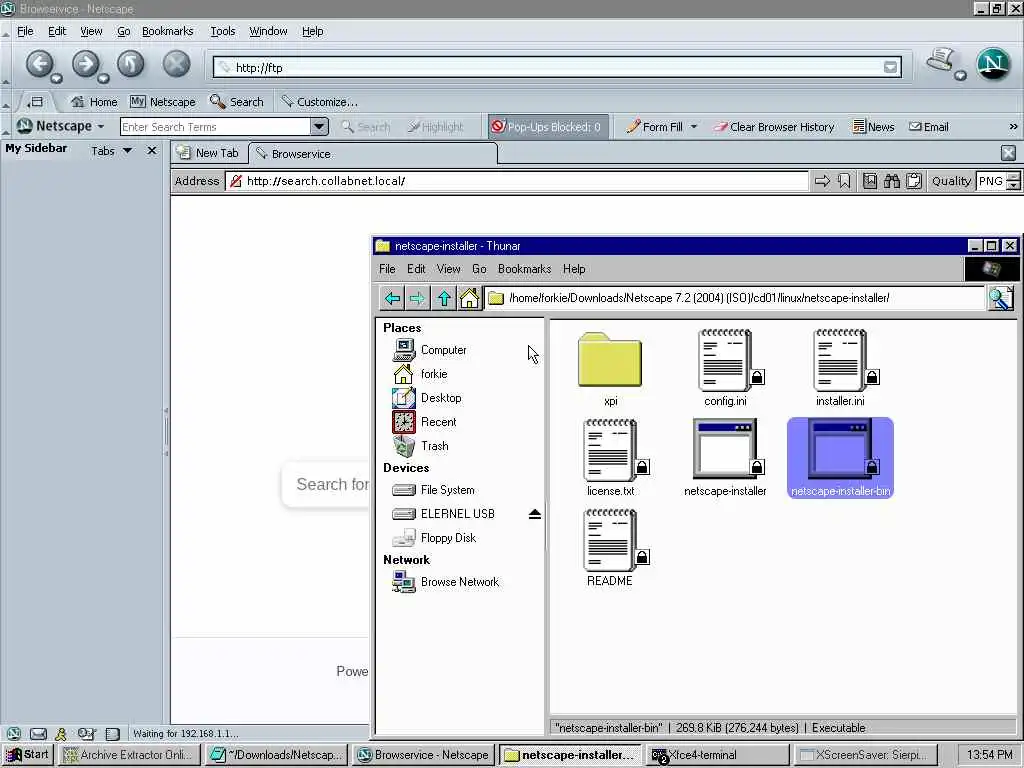This screenshot has height=768, width=1024.
Task: Click the Search button in personal toolbar
Action: 236,102
